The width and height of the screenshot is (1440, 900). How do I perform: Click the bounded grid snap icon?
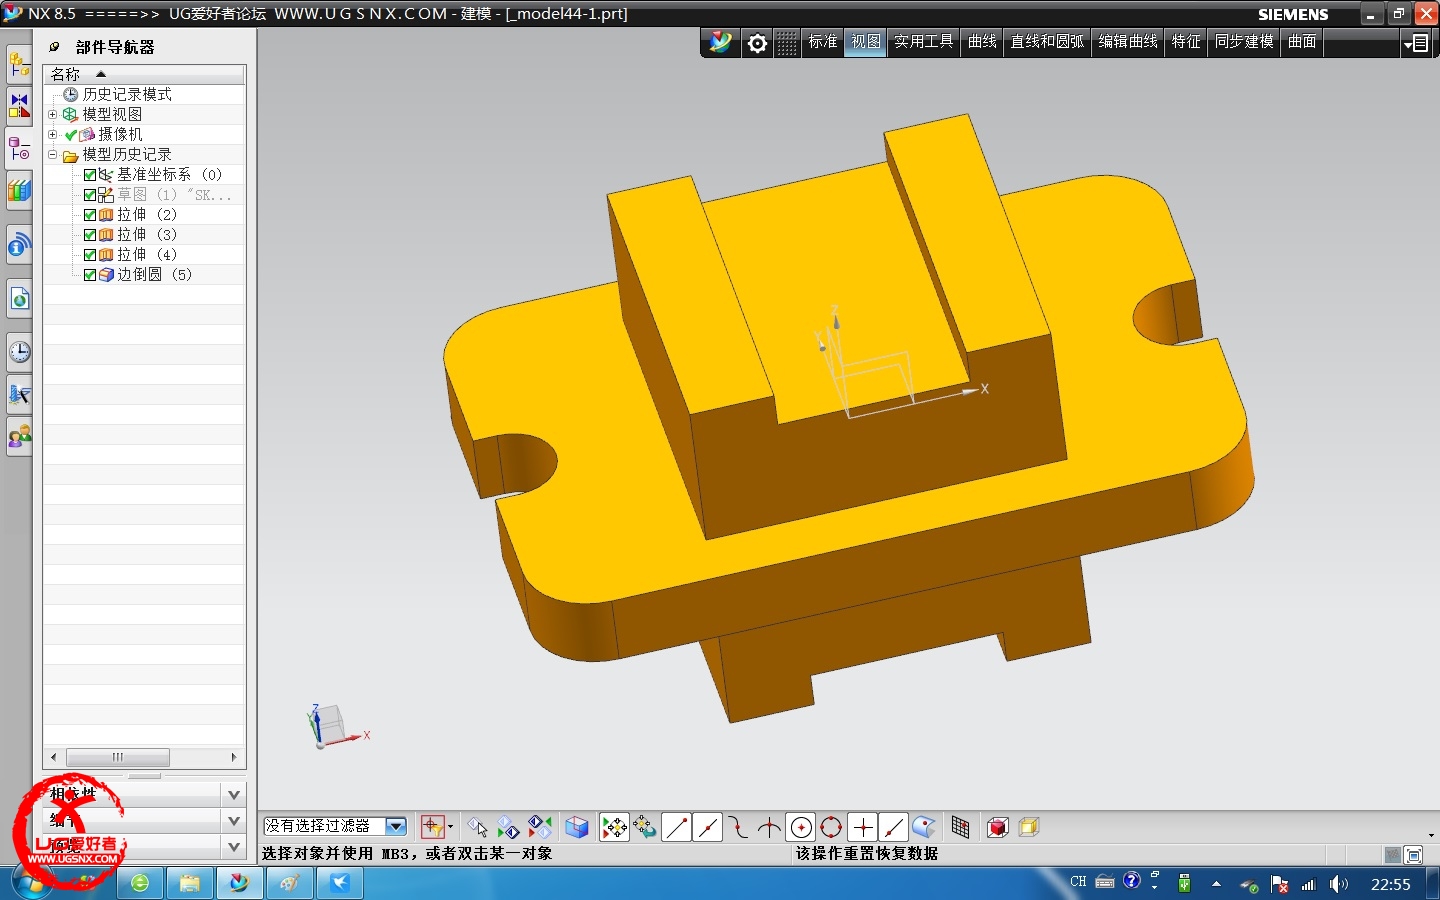[961, 828]
